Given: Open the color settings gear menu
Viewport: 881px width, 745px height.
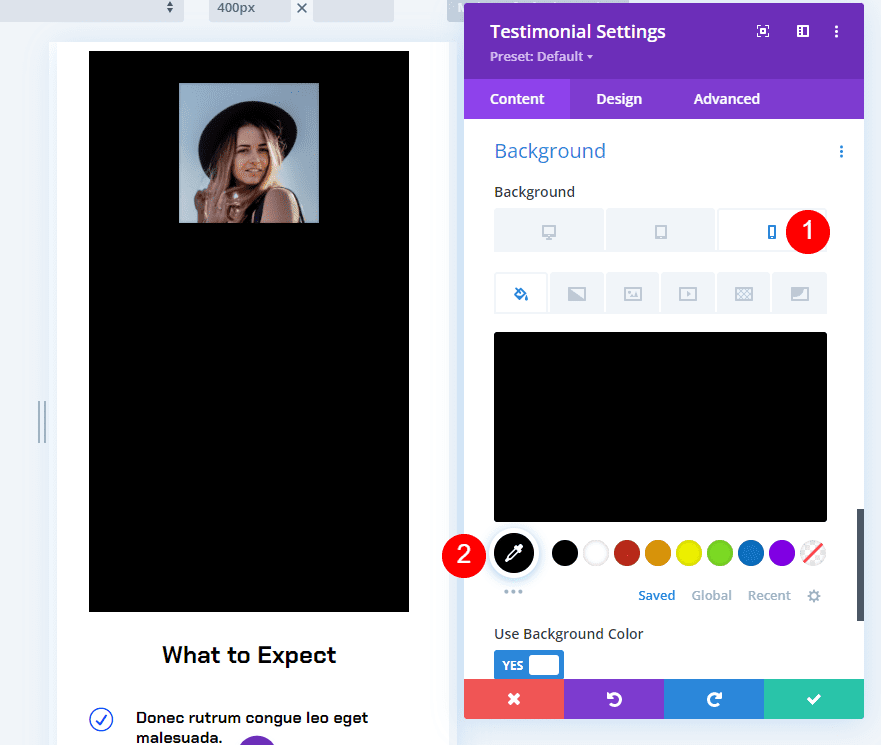Looking at the screenshot, I should click(x=814, y=595).
